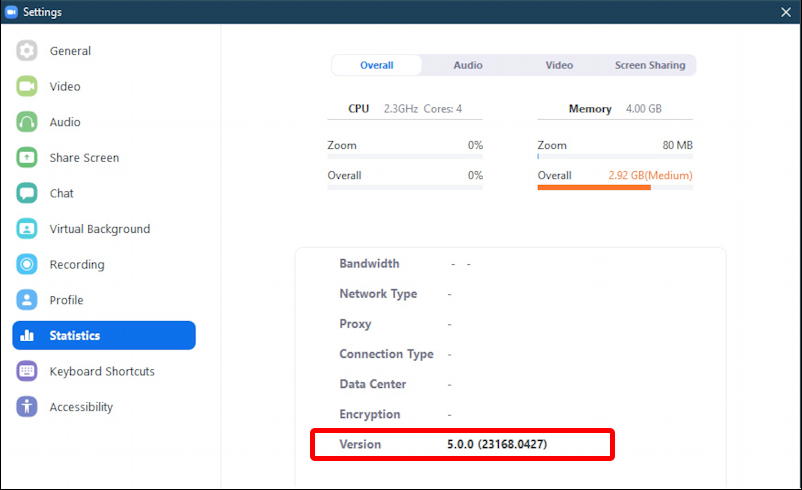This screenshot has width=802, height=490.
Task: Click the 80 MB Zoom memory value
Action: click(677, 145)
